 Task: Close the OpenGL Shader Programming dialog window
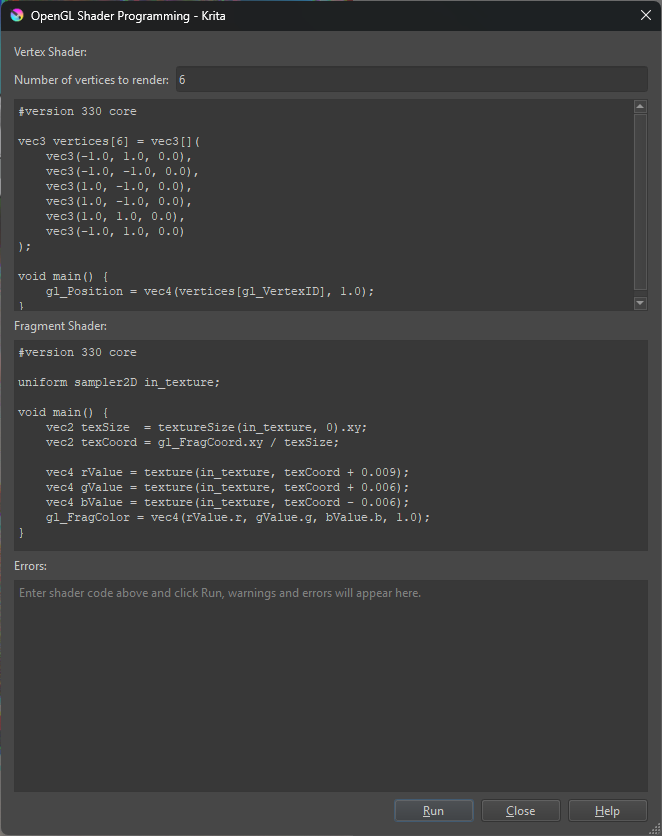pos(645,15)
